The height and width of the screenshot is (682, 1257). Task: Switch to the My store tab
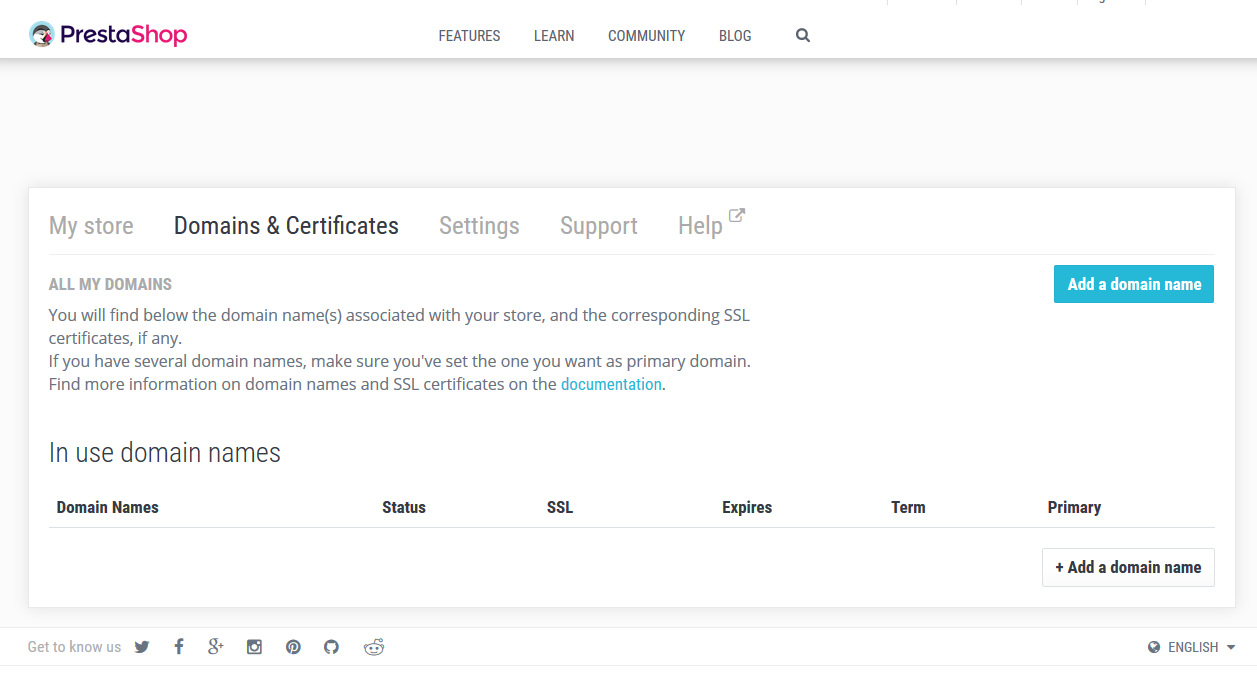click(x=91, y=226)
